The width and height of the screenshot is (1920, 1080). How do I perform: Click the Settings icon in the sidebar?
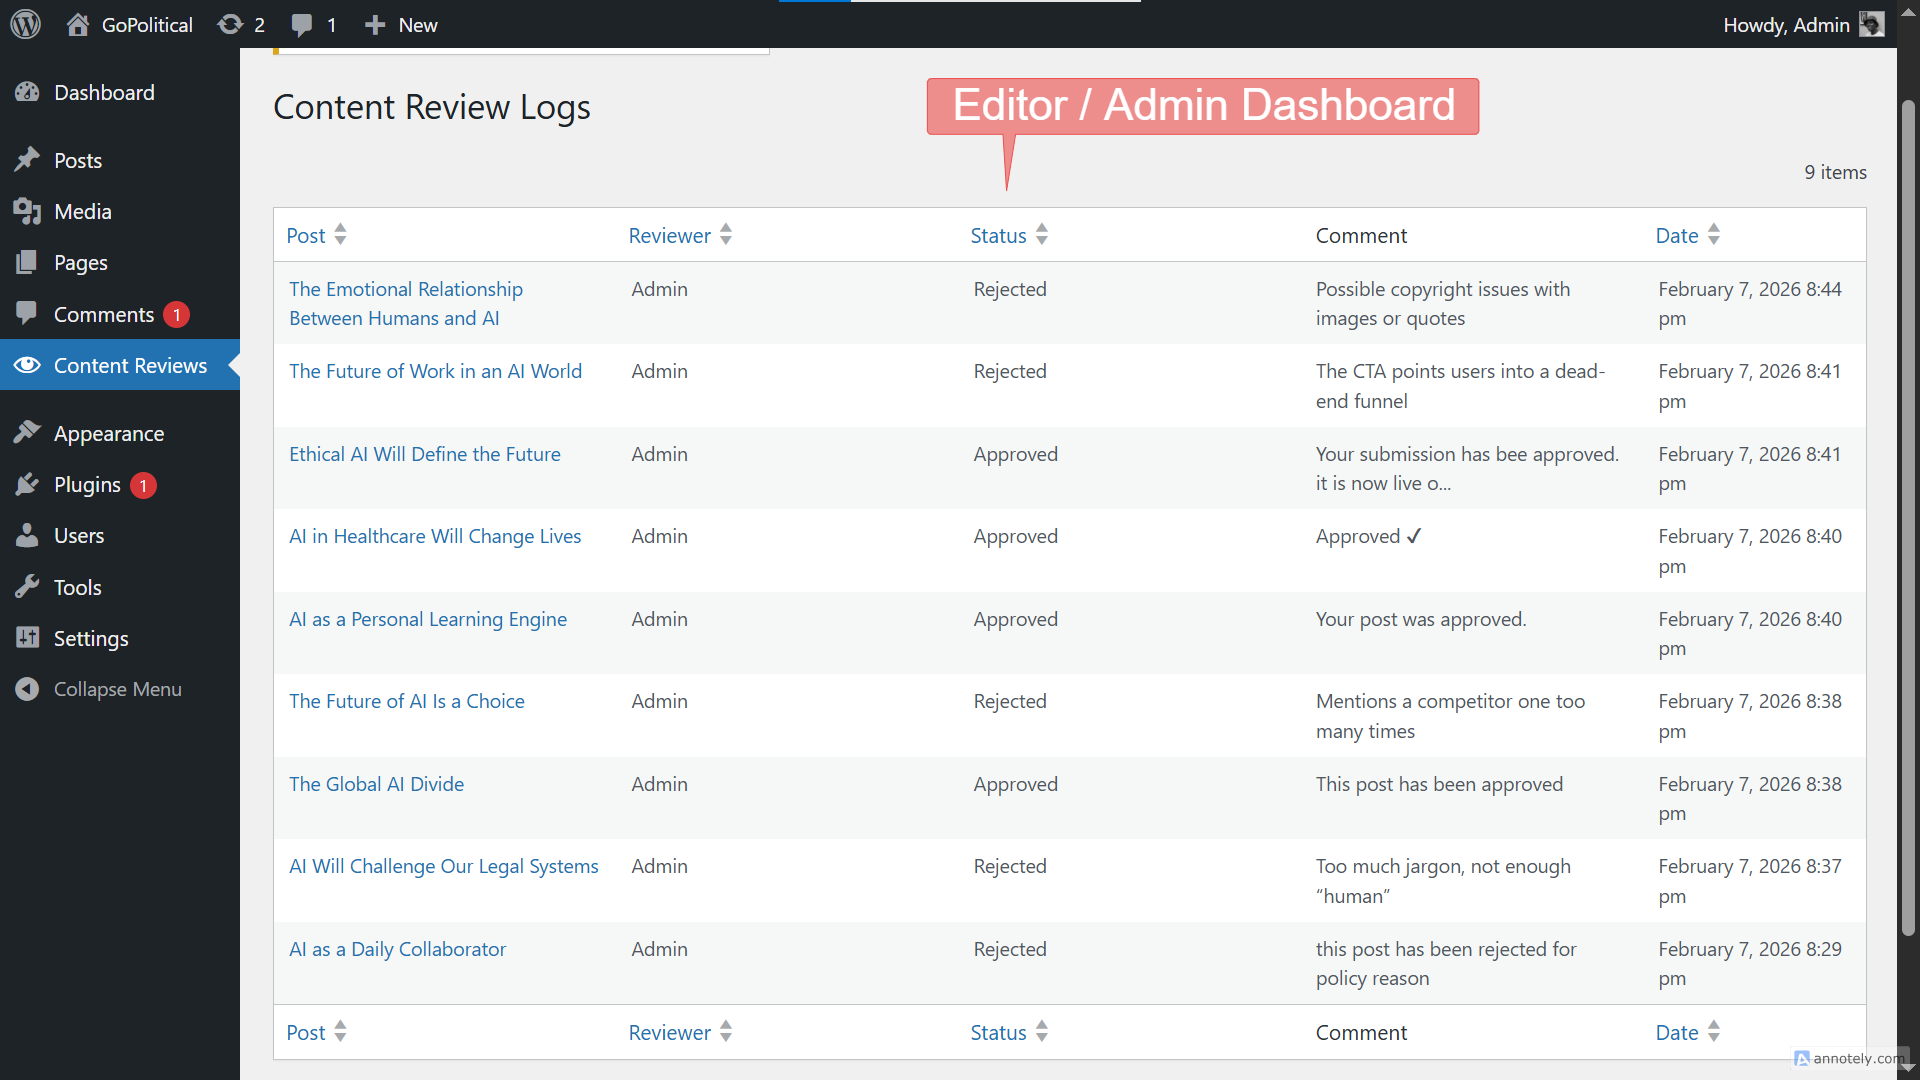click(x=28, y=638)
